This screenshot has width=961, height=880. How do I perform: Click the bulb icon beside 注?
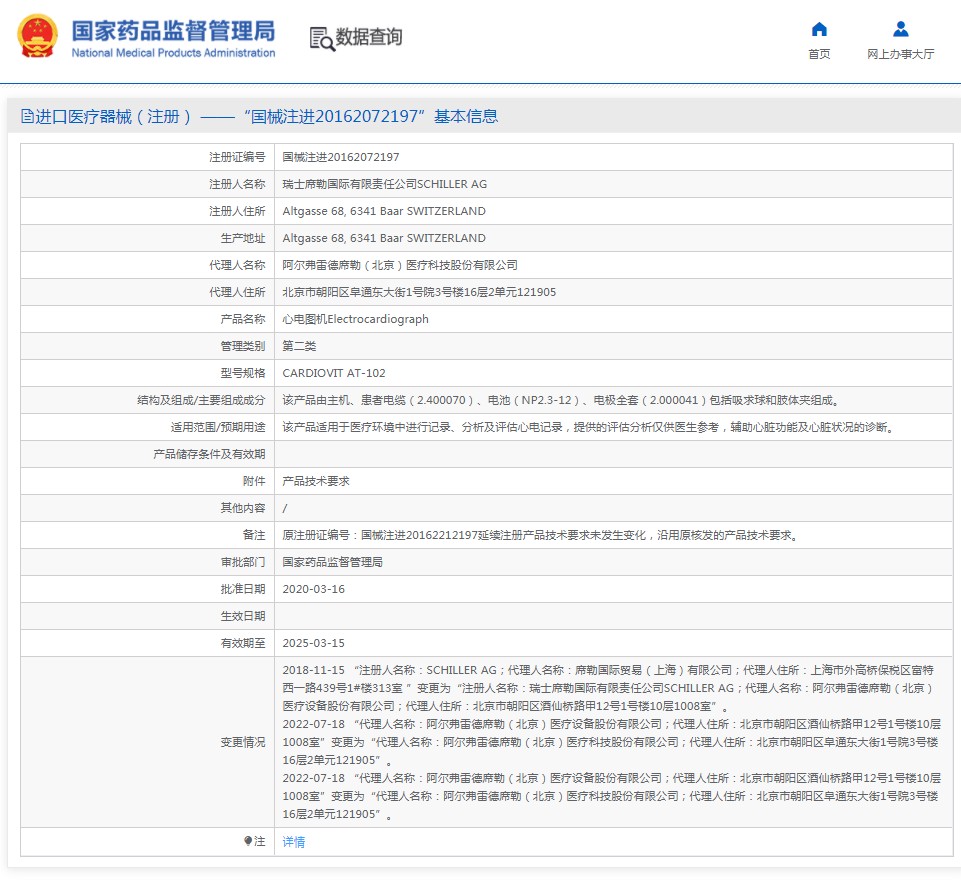click(248, 841)
